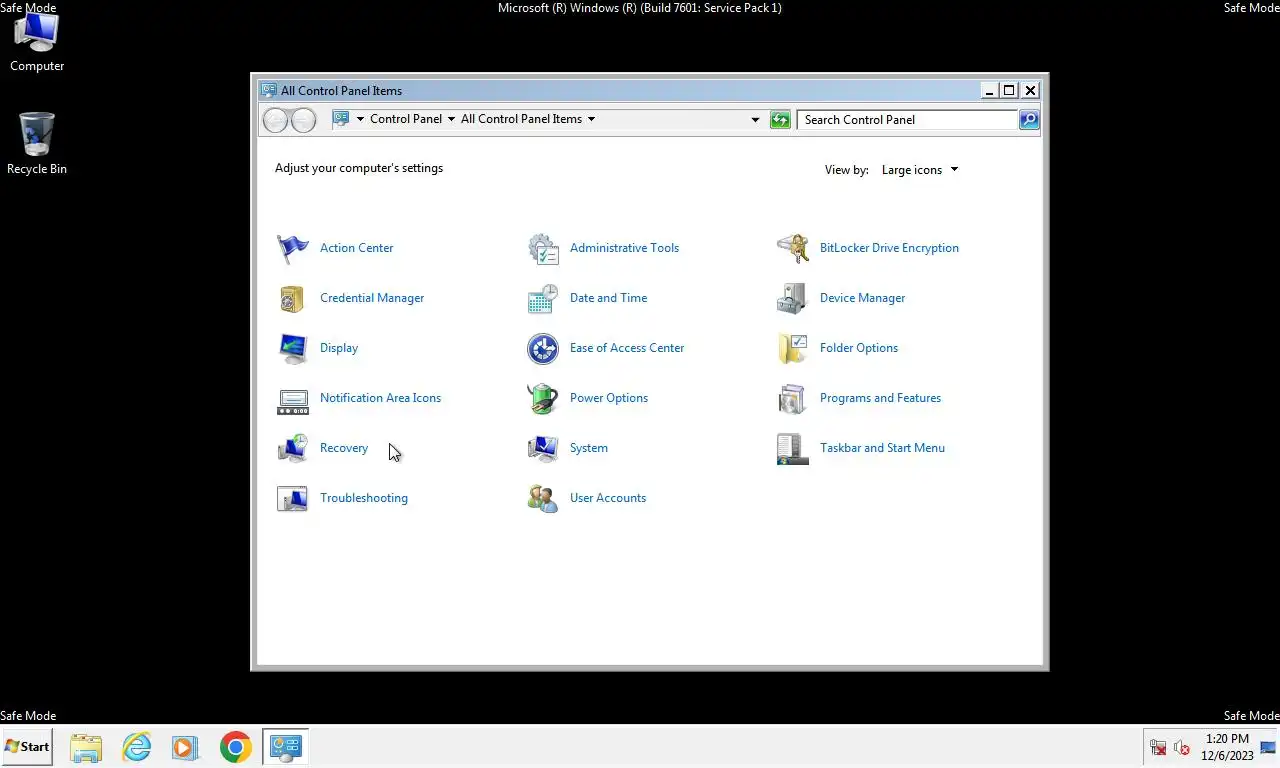Click the Device Manager link

862,298
